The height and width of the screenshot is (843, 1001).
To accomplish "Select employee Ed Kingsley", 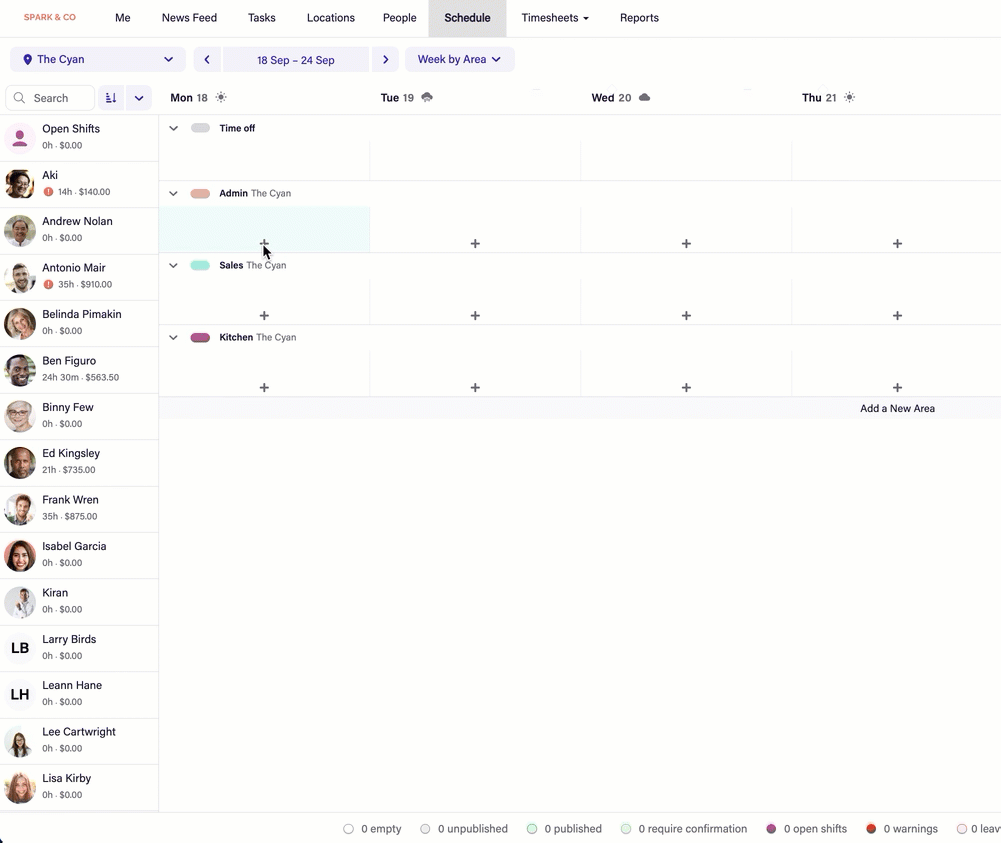I will pyautogui.click(x=79, y=463).
